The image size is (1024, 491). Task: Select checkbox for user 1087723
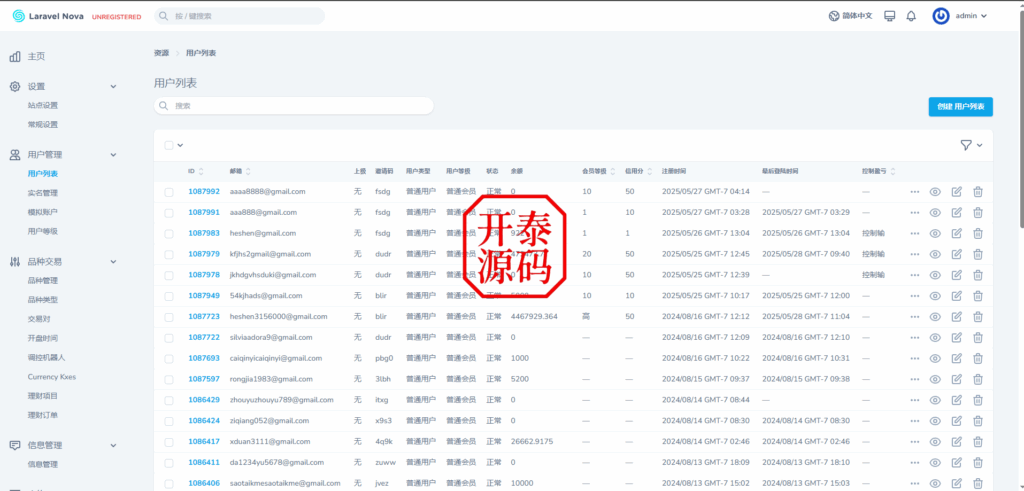click(x=169, y=317)
